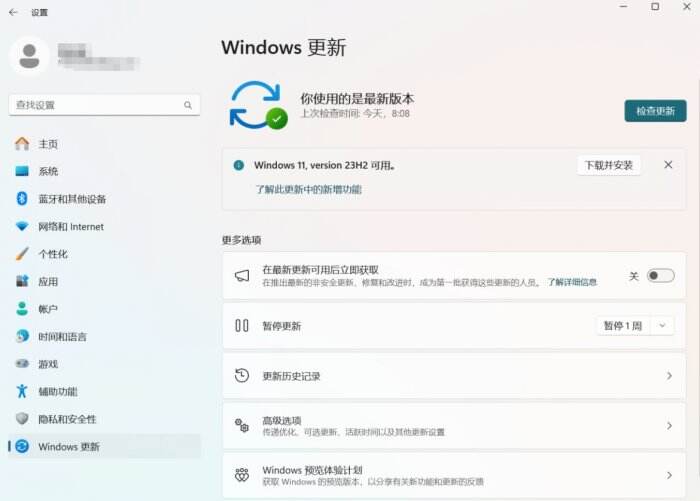The height and width of the screenshot is (501, 700).
Task: Toggle 在最新更新可用后立即获取 switch
Action: point(660,276)
